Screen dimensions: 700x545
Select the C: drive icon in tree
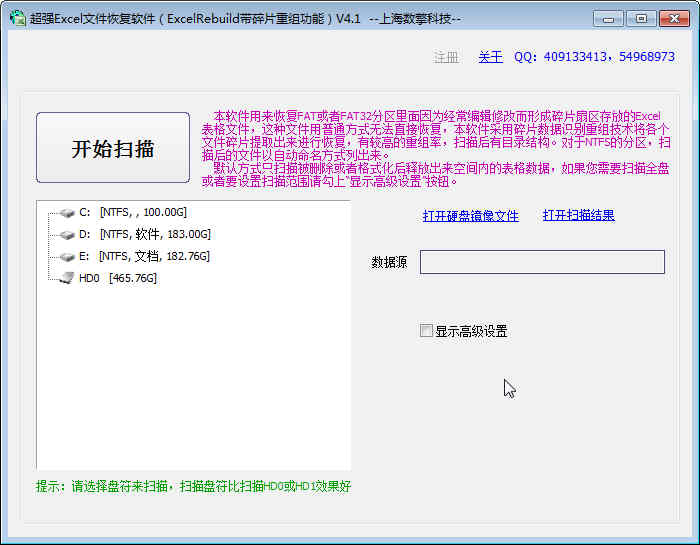click(x=67, y=213)
